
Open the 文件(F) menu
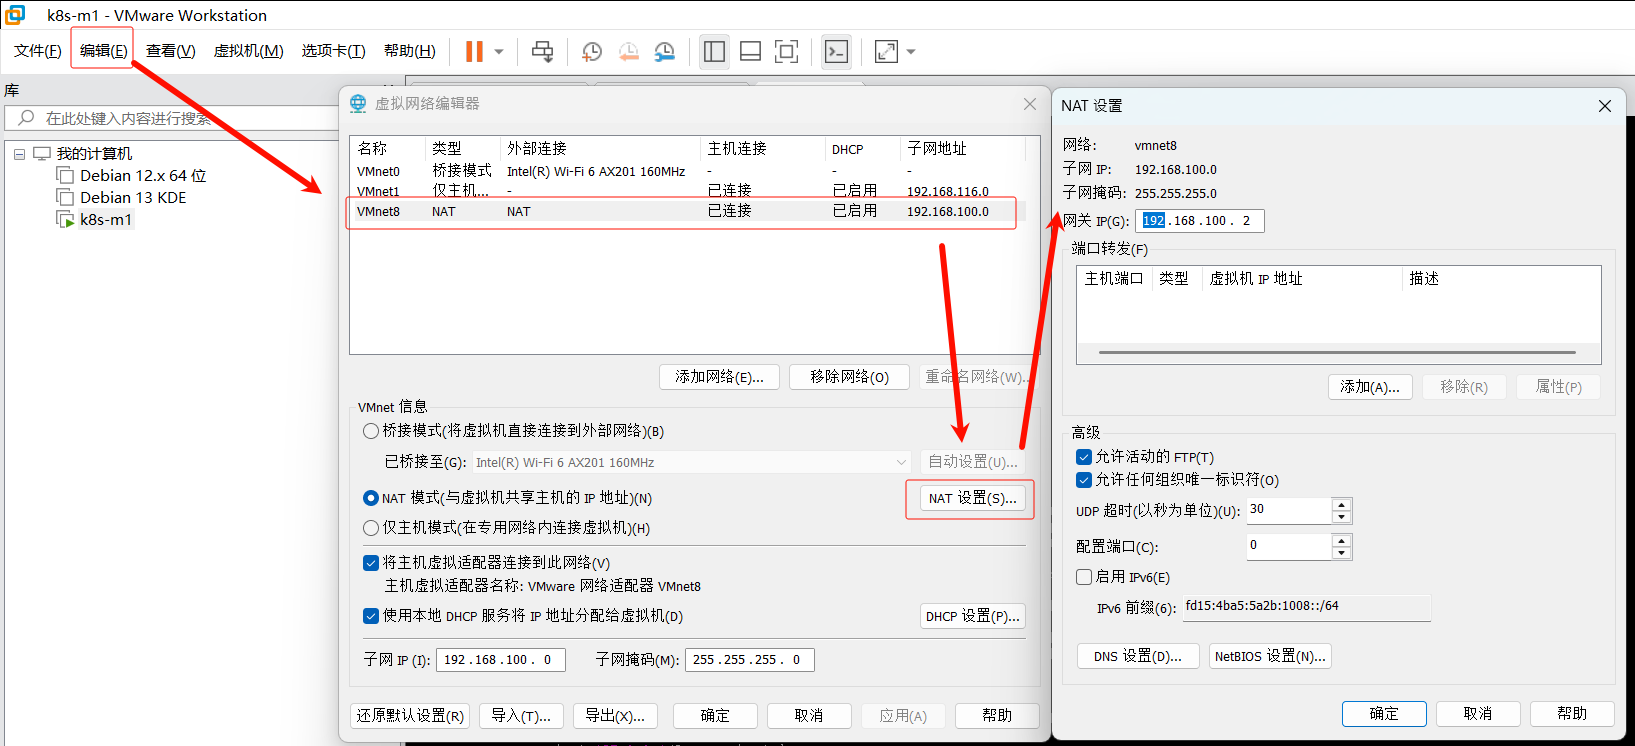[38, 51]
